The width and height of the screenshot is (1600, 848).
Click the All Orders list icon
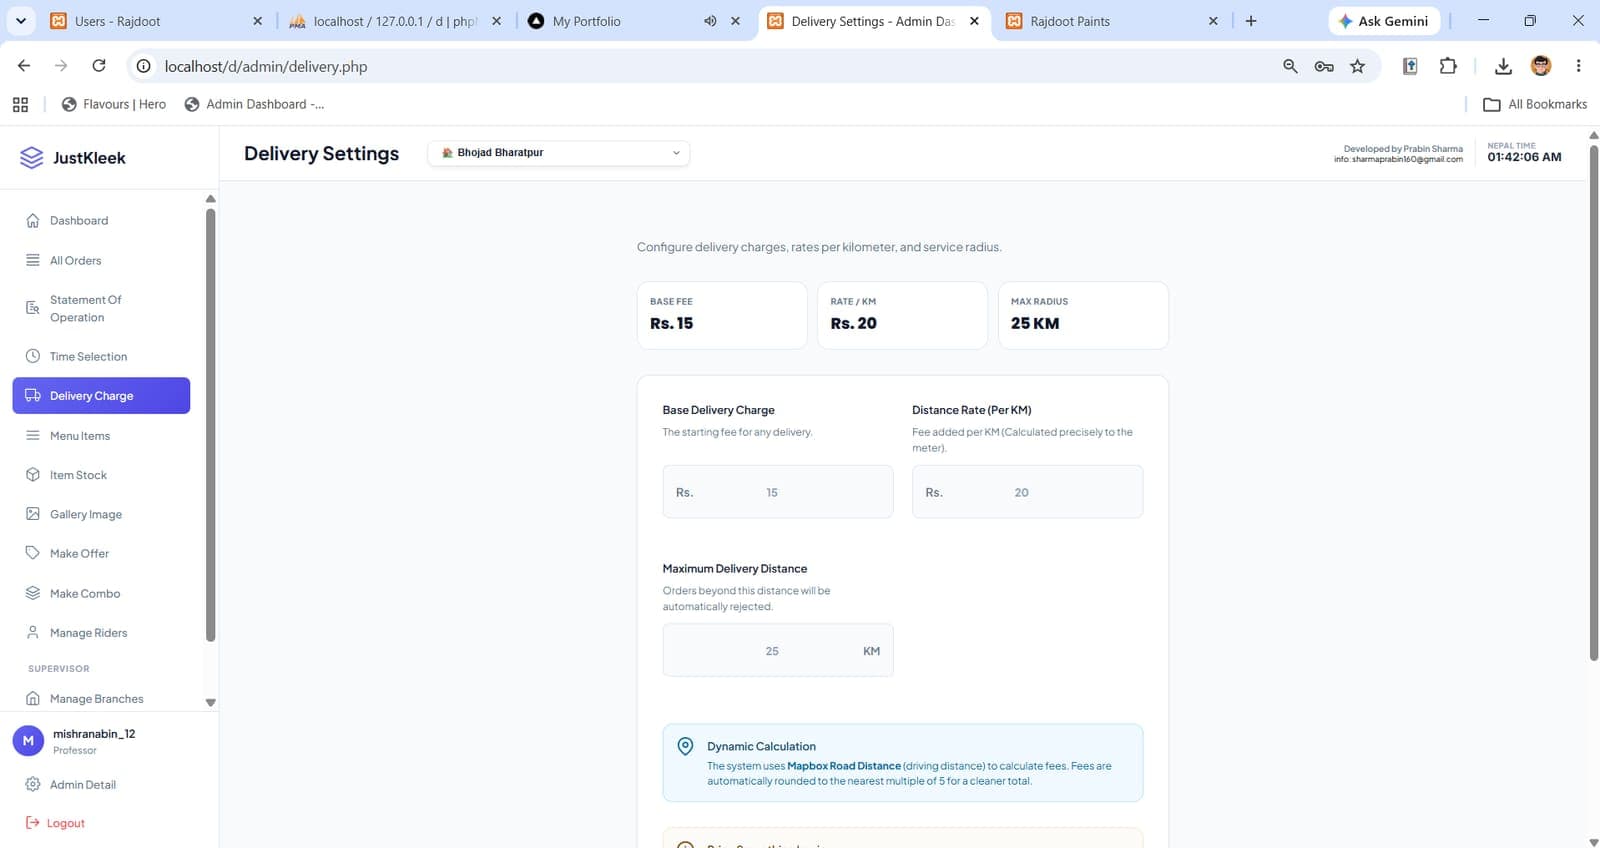pos(33,260)
